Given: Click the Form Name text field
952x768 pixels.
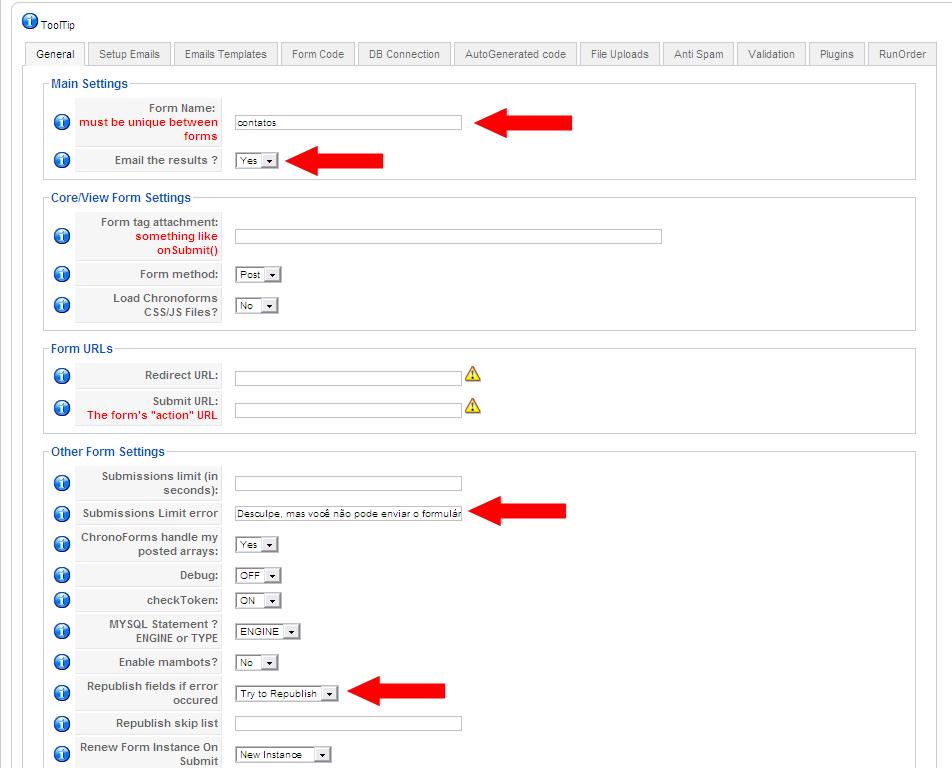Looking at the screenshot, I should [348, 122].
